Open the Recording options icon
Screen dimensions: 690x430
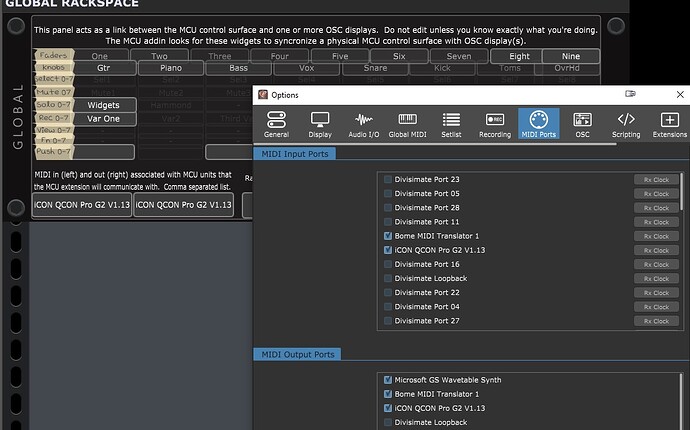pos(495,124)
